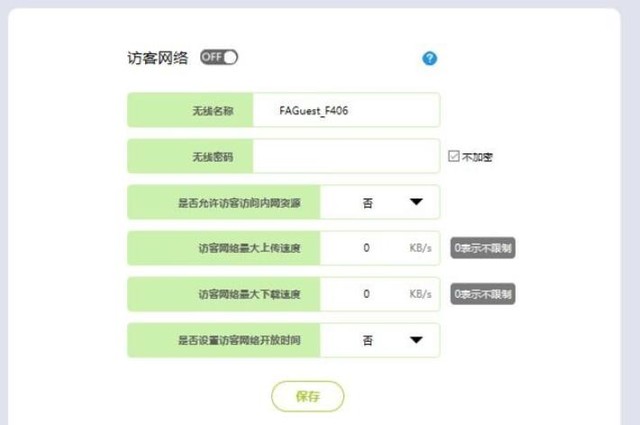This screenshot has width=640, height=425.
Task: Click the 保存 save button
Action: click(308, 396)
